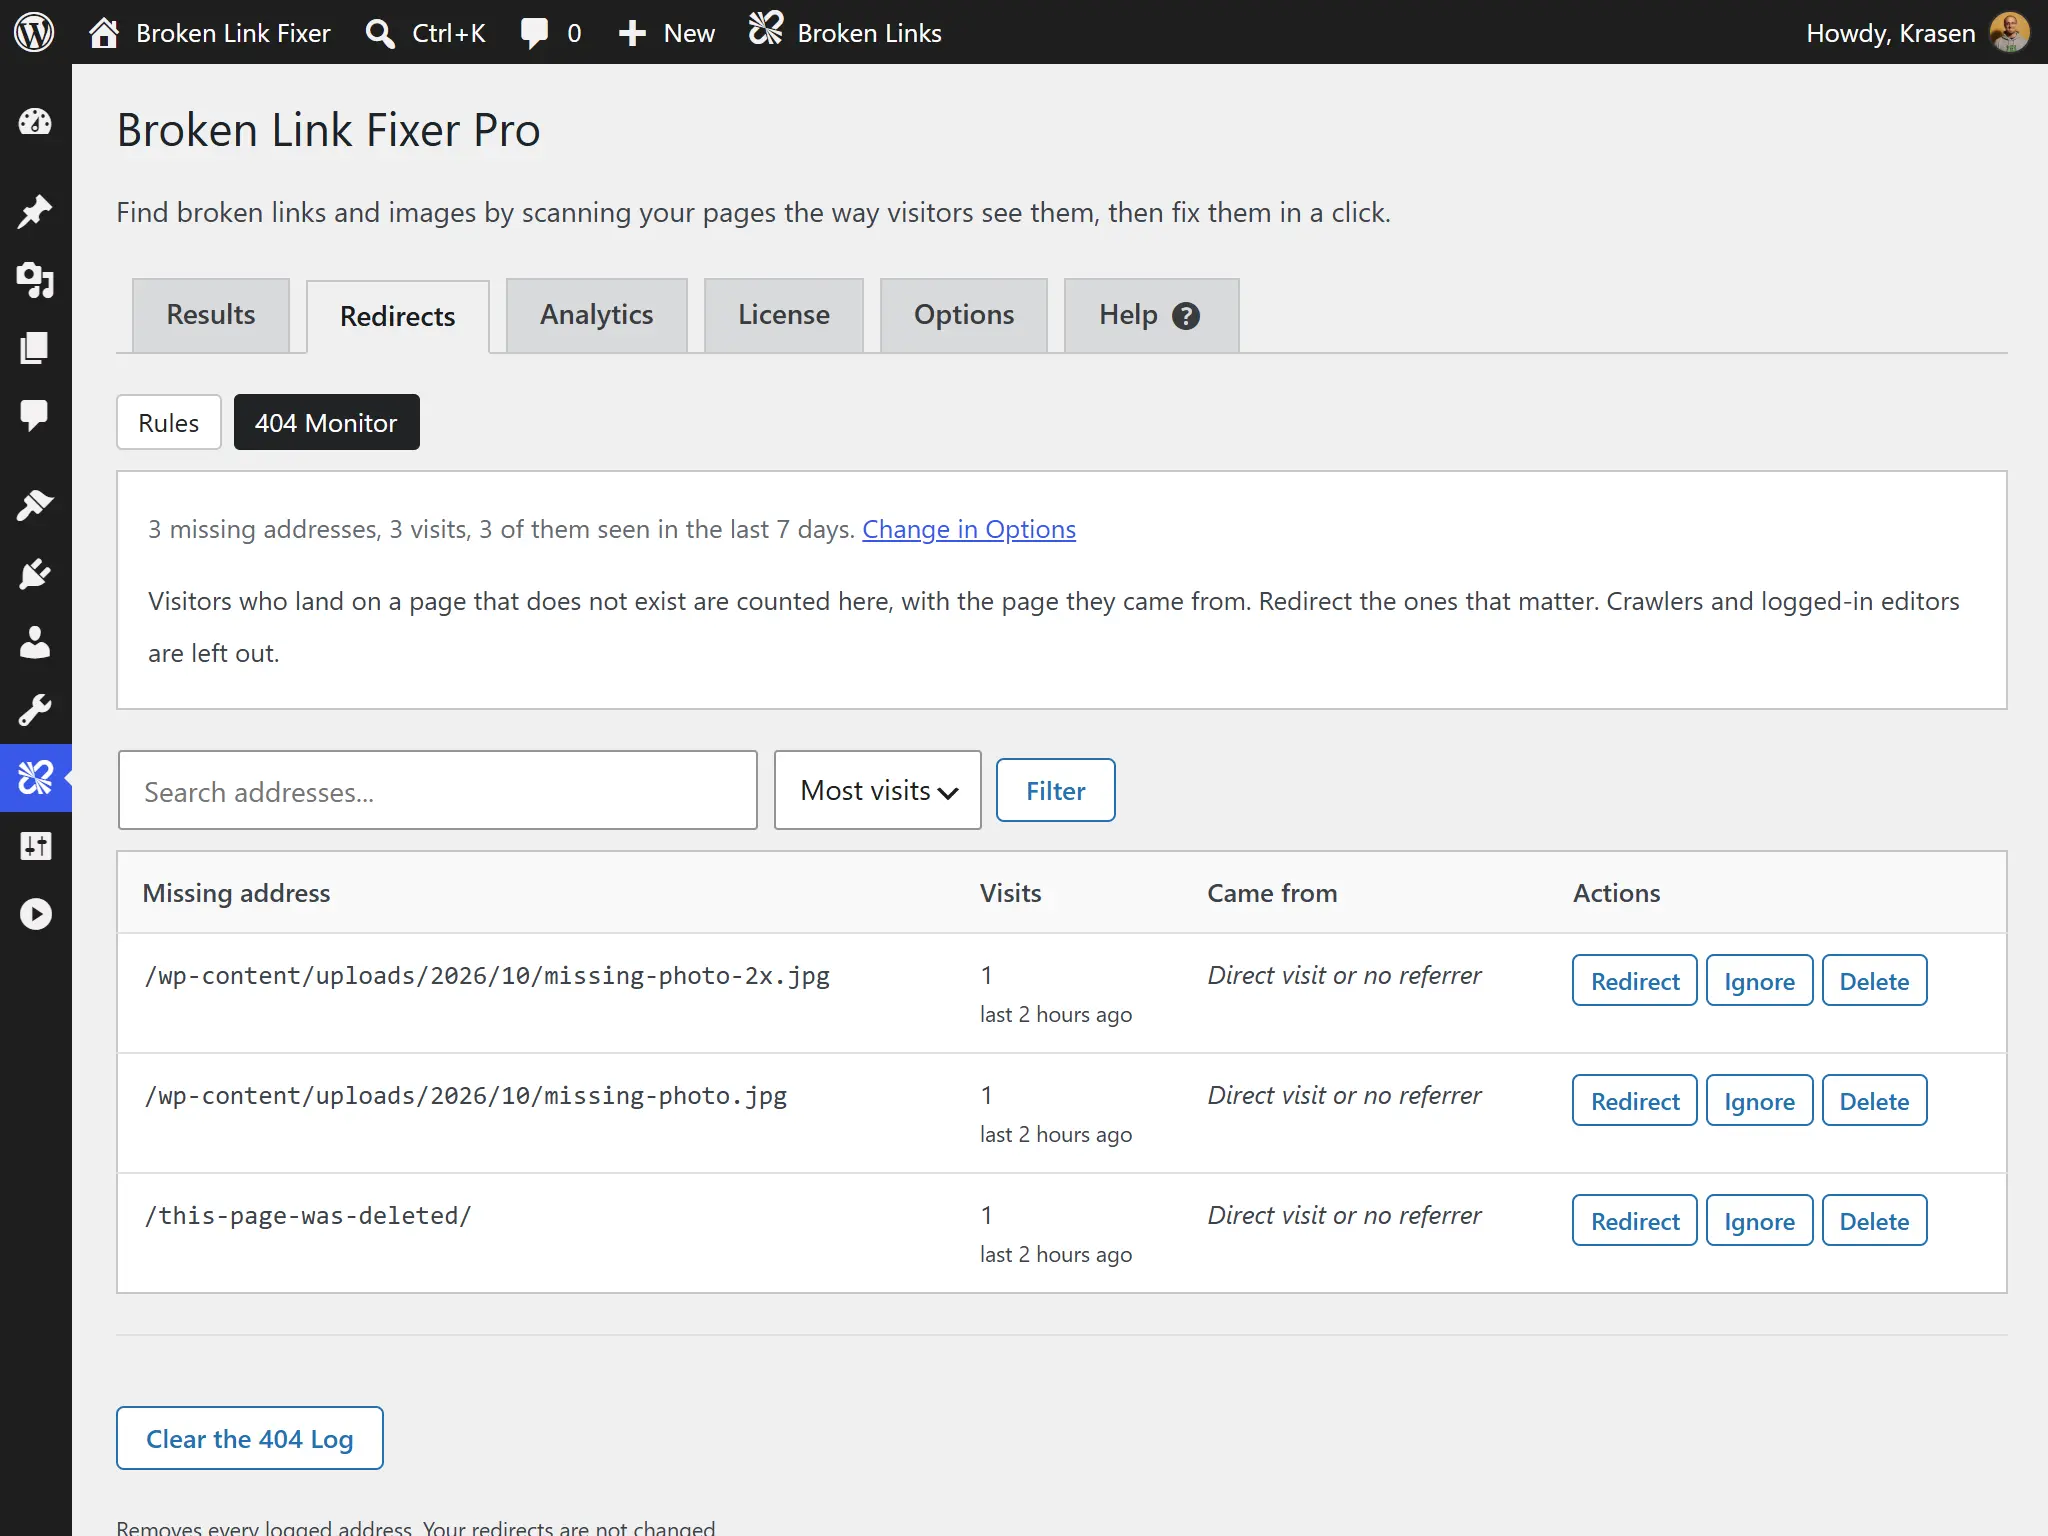Open the Broken Link Fixer sidebar icon
2048x1536 pixels.
35,777
